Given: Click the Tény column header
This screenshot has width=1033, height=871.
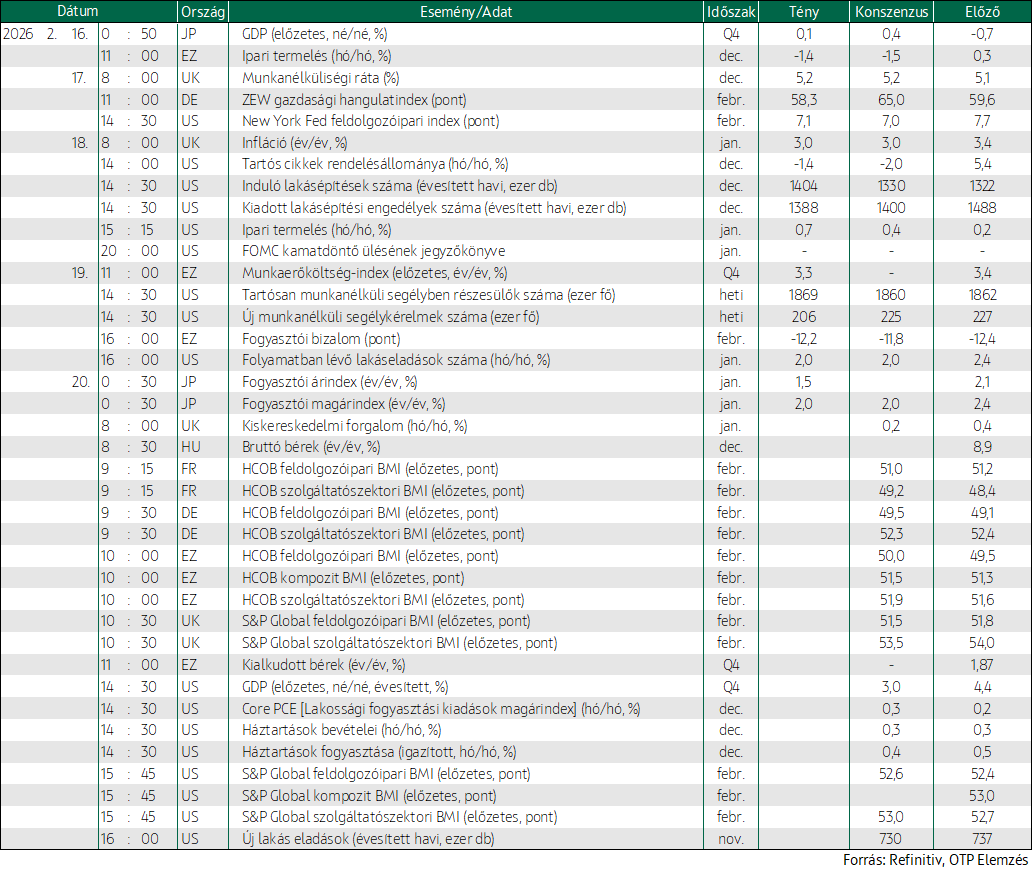Looking at the screenshot, I should coord(804,11).
